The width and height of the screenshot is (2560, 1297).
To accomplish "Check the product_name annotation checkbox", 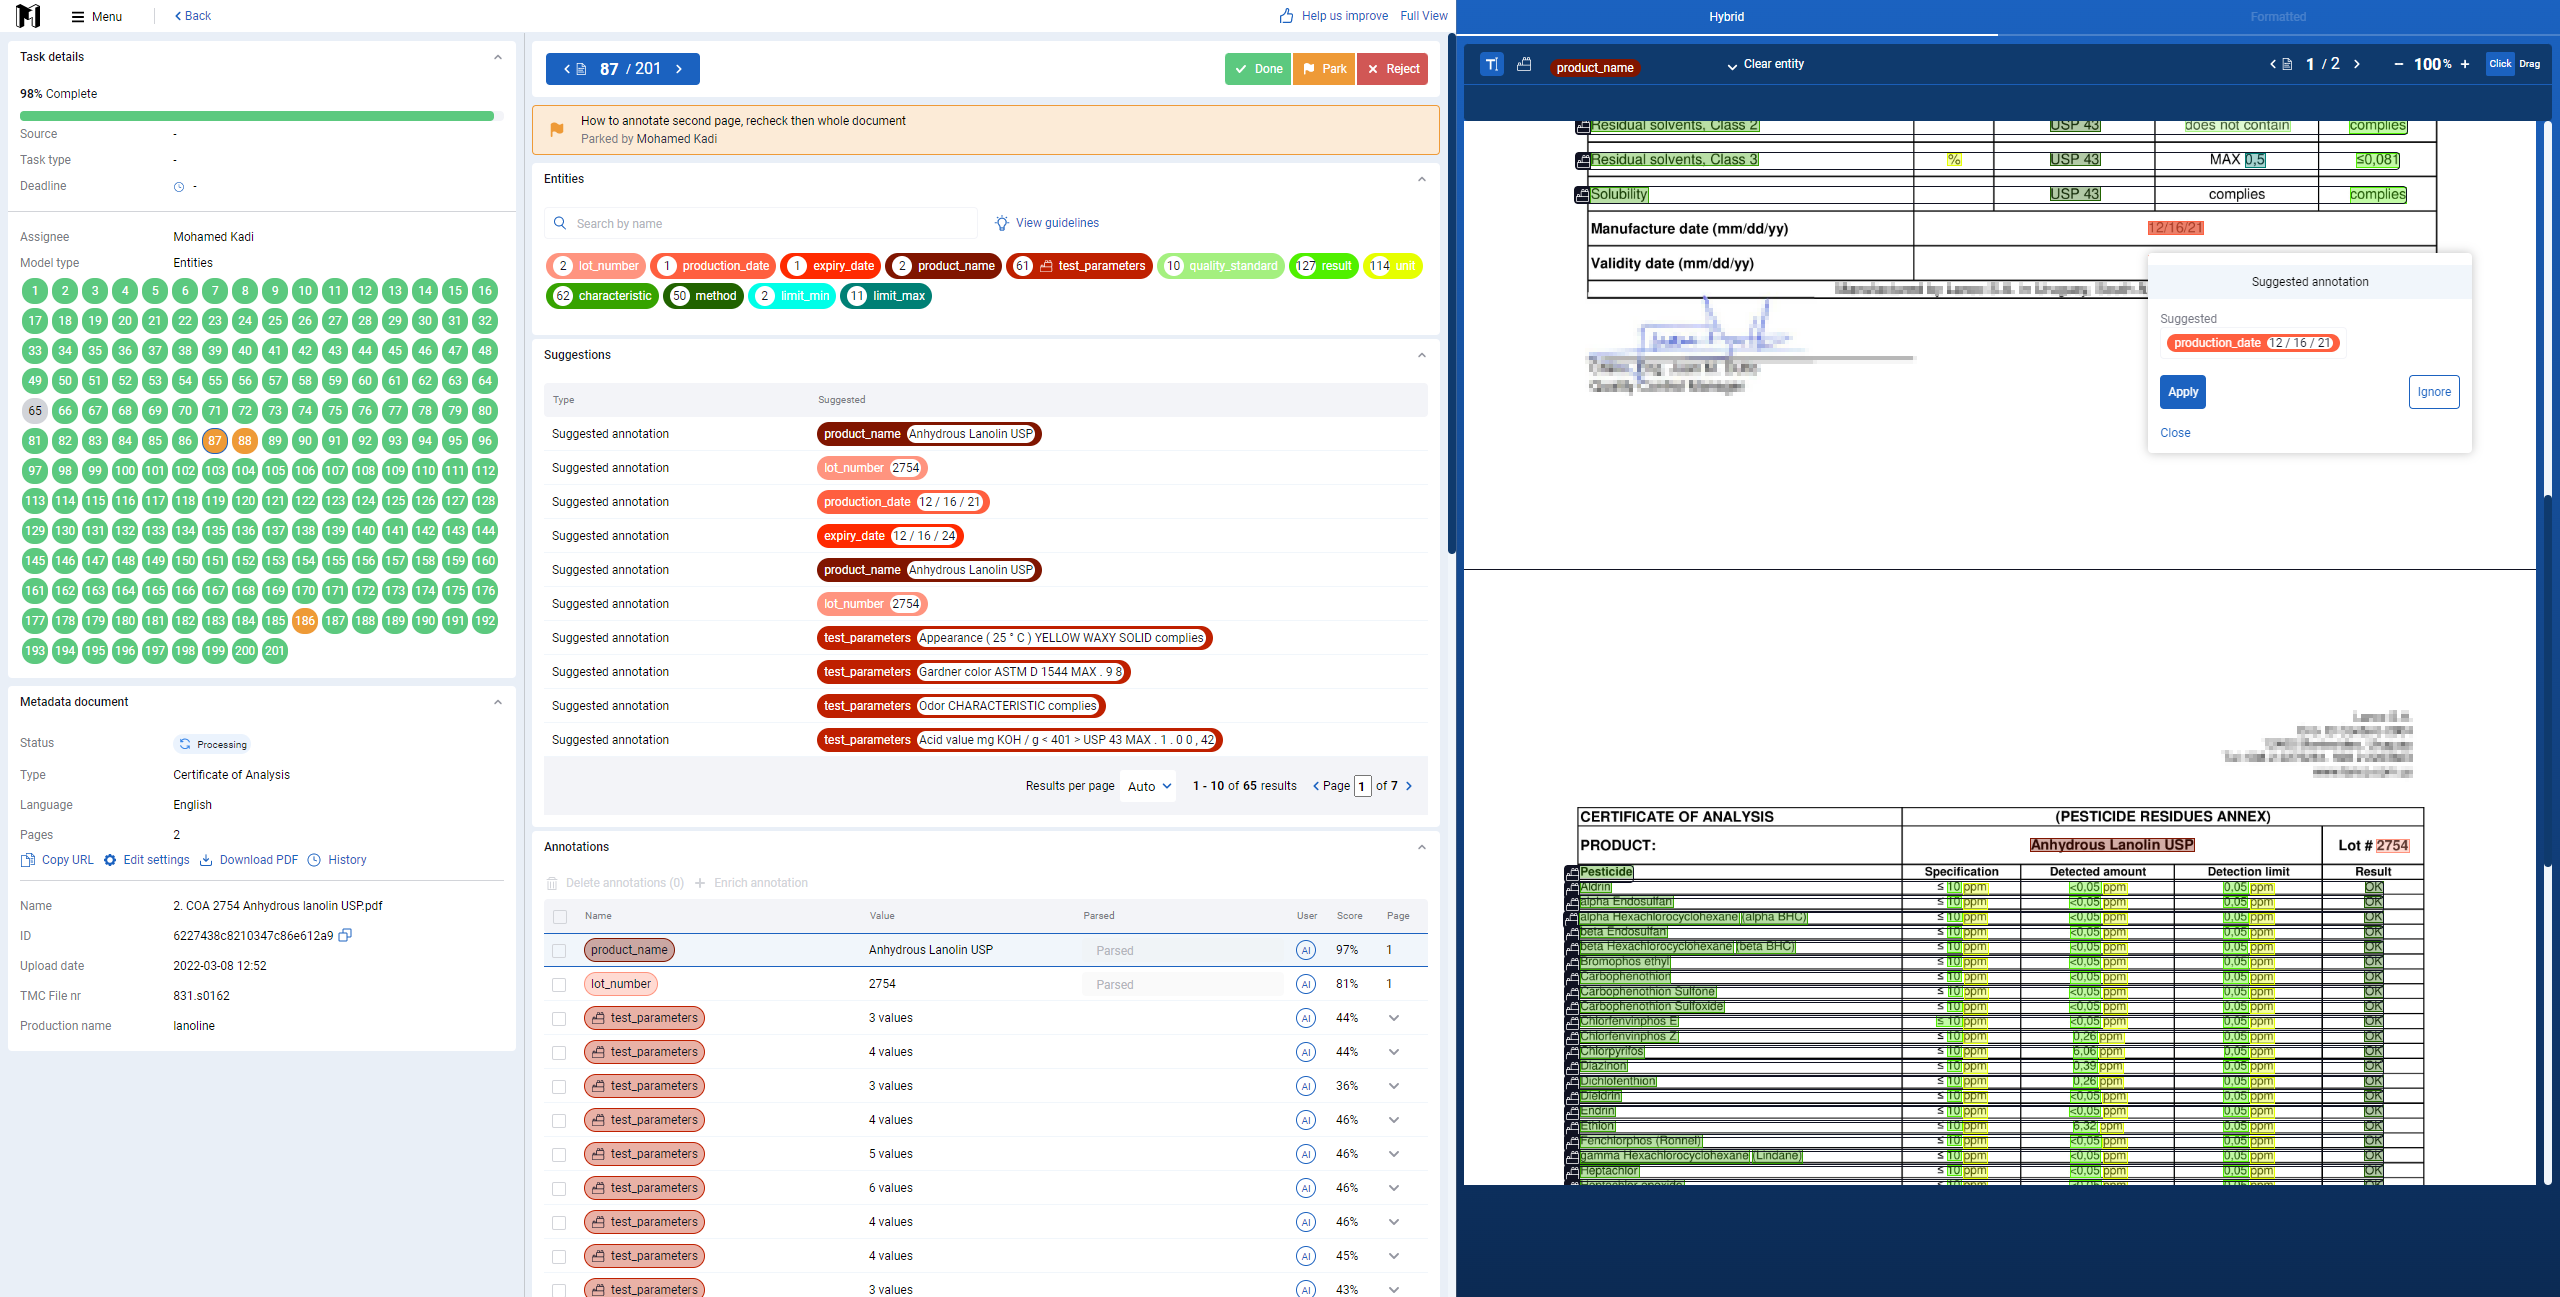I will pyautogui.click(x=559, y=951).
